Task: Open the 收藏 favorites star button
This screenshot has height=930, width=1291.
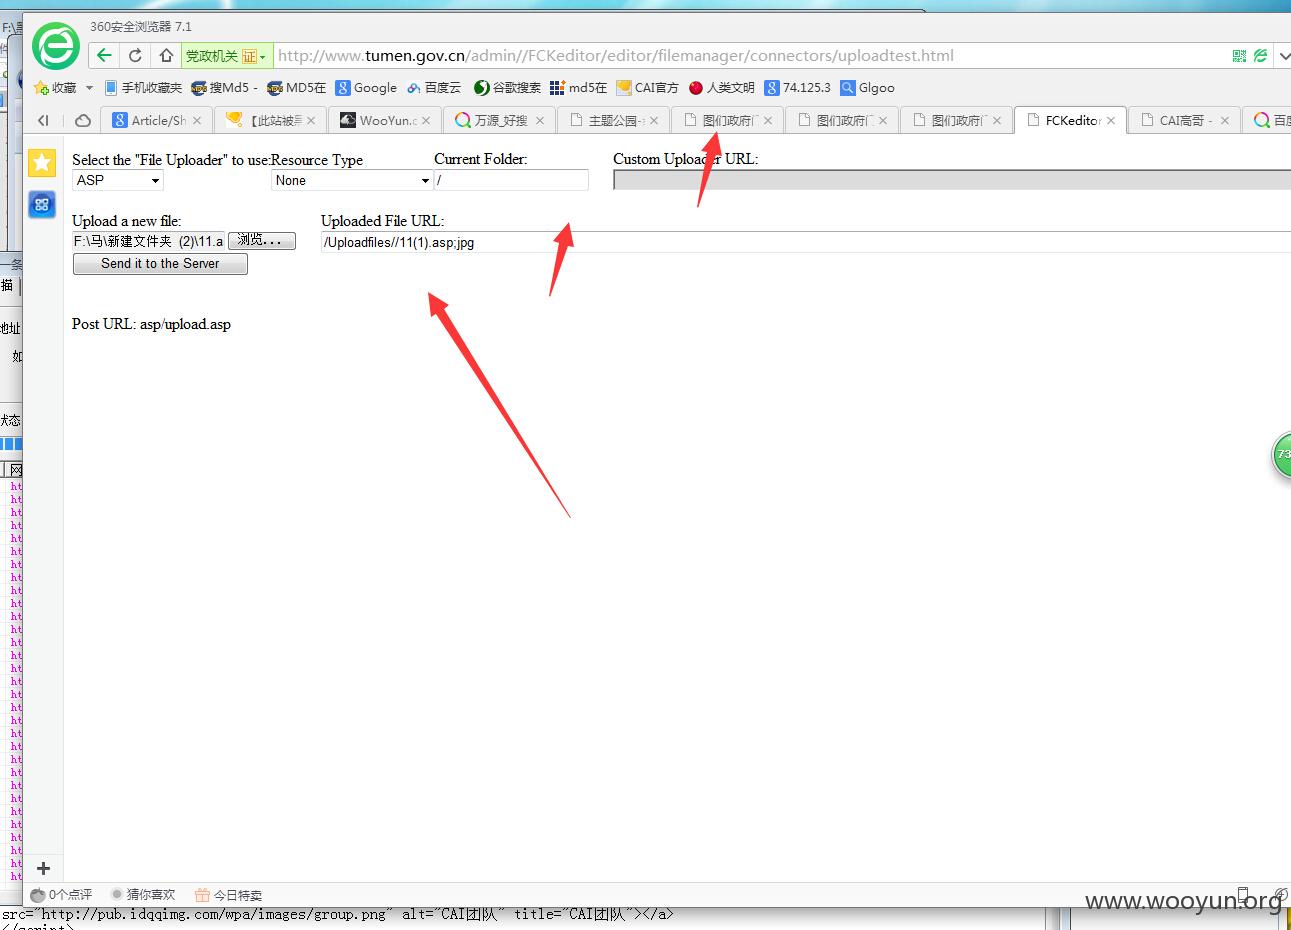Action: pos(56,88)
